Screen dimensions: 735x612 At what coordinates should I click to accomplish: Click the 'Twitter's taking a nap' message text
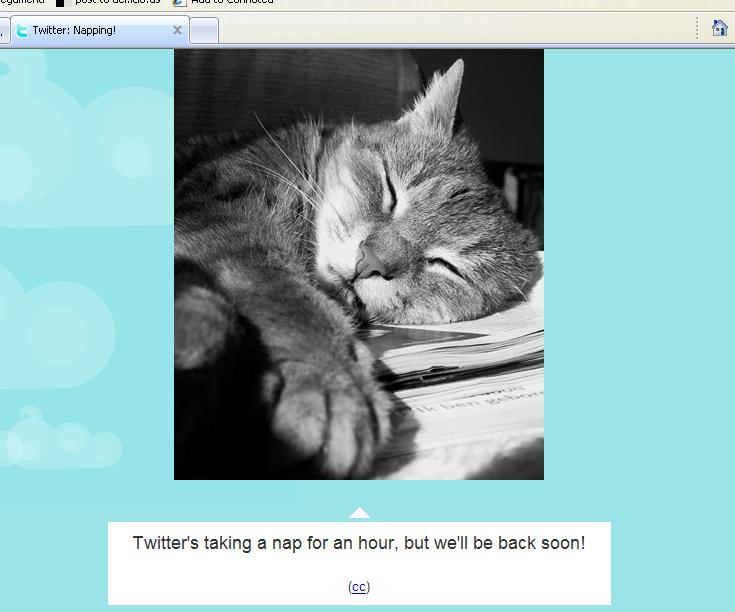(x=359, y=543)
